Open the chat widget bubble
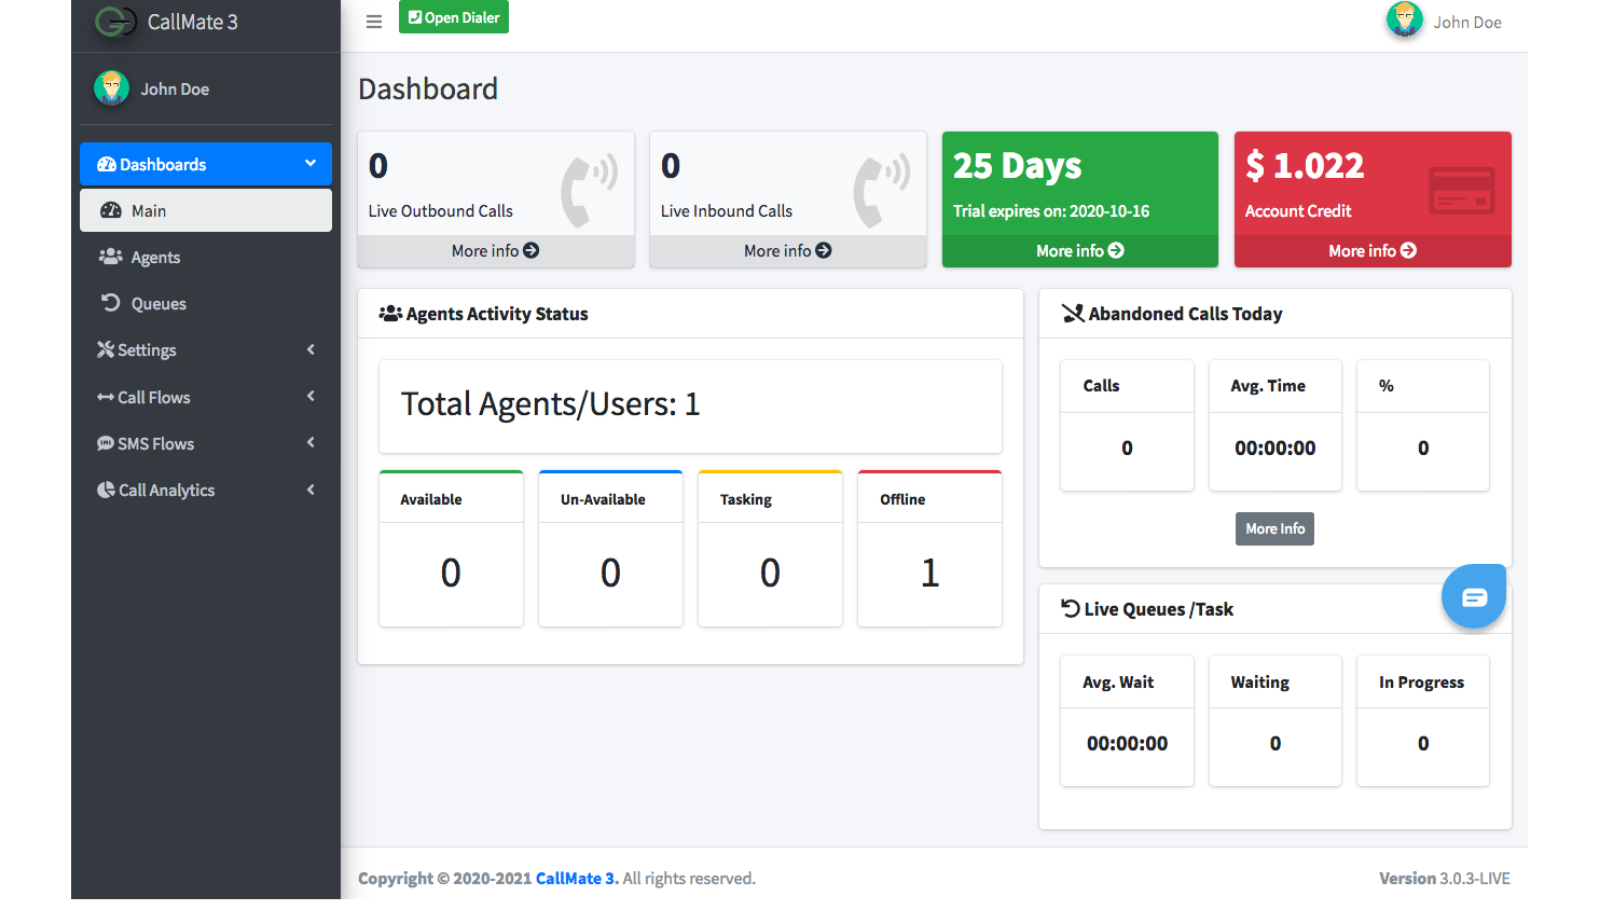The image size is (1600, 900). [1473, 596]
